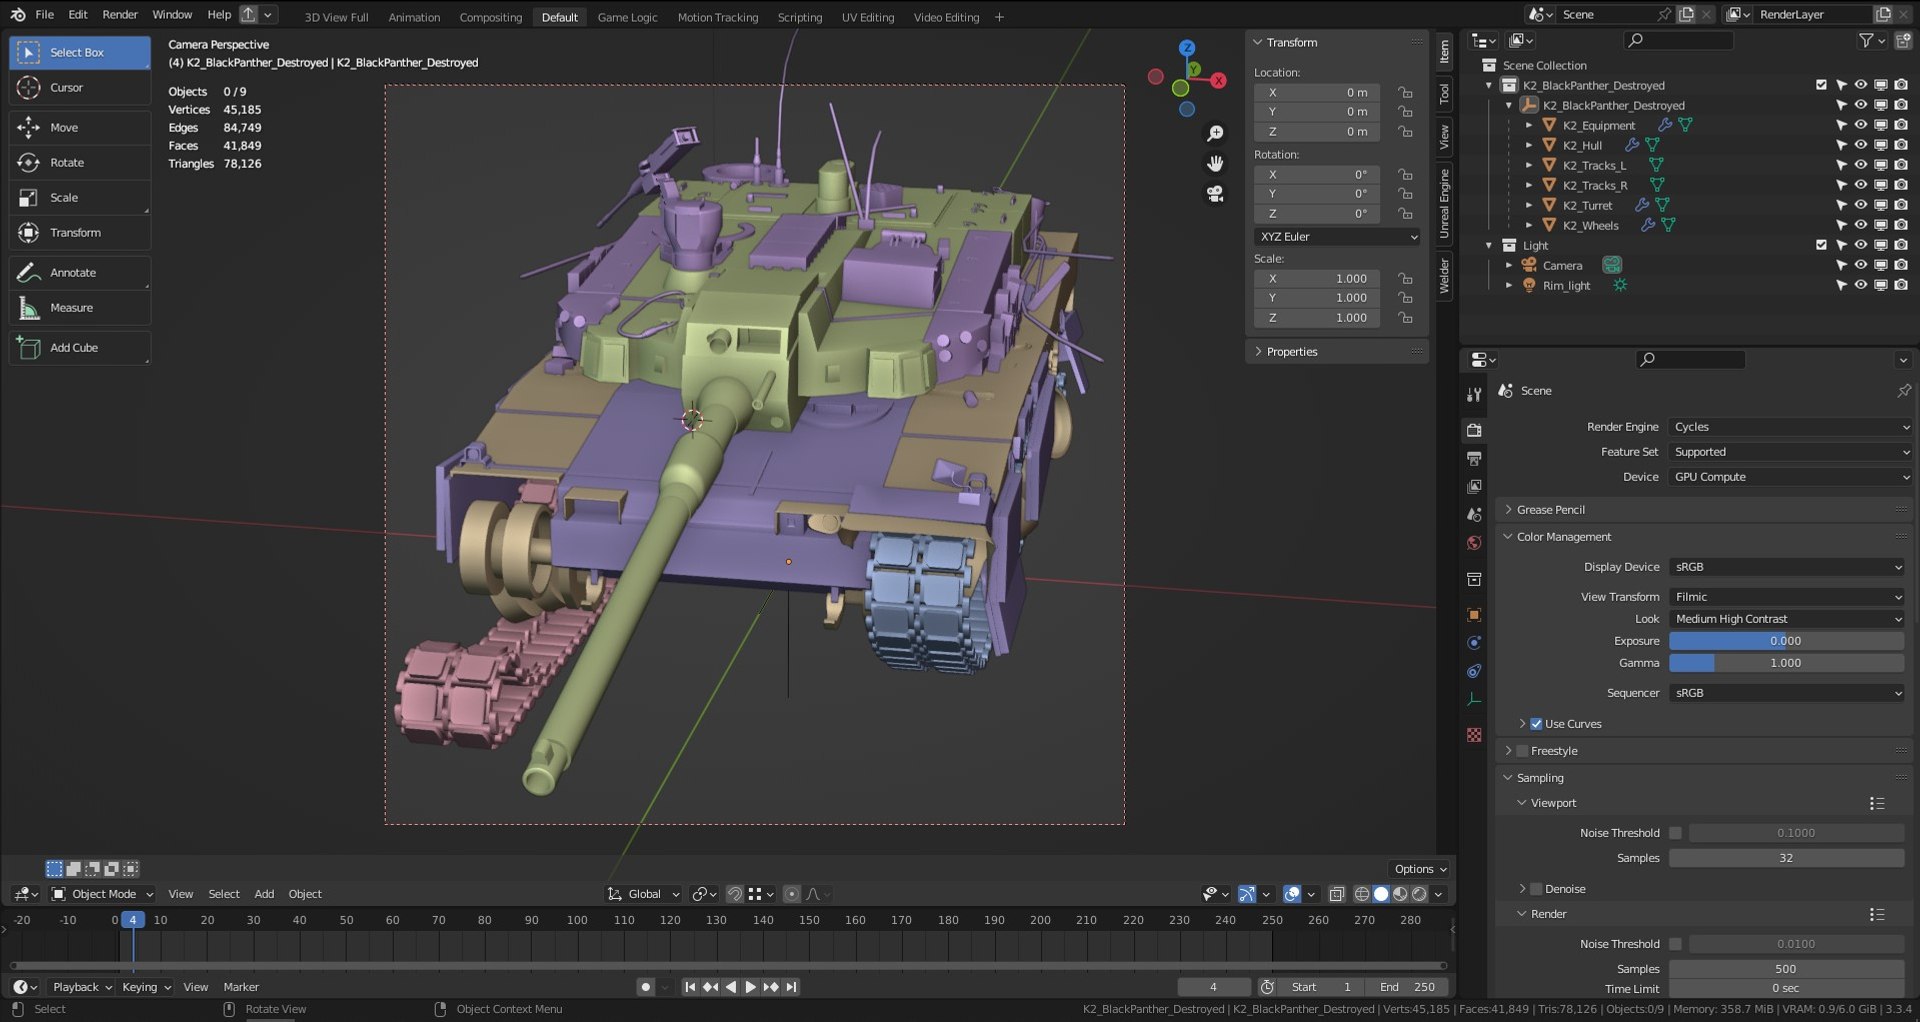This screenshot has width=1920, height=1022.
Task: Choose the Rotate tool
Action: point(80,163)
